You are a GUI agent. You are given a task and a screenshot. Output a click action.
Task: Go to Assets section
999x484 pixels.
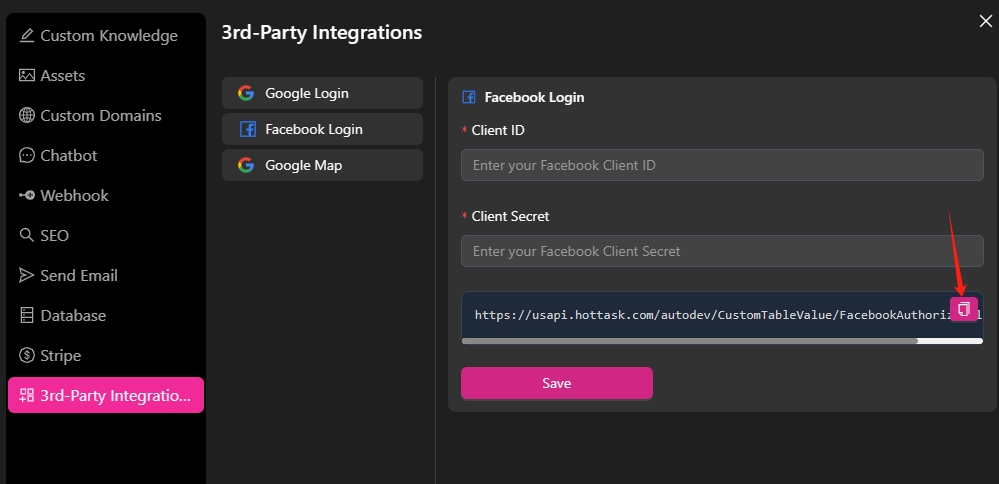[x=106, y=76]
